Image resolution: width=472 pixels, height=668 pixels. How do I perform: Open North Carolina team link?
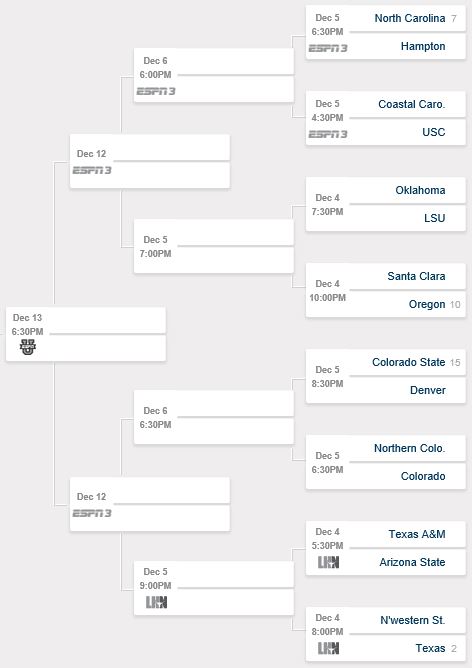[x=410, y=18]
